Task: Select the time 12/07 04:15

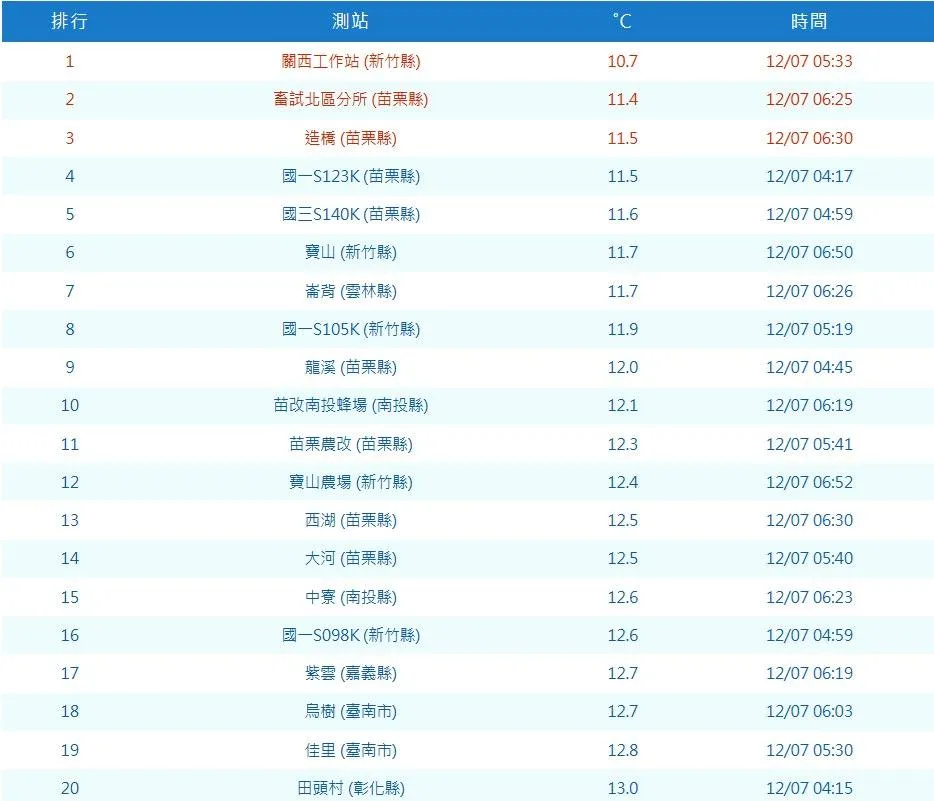Action: (x=809, y=788)
